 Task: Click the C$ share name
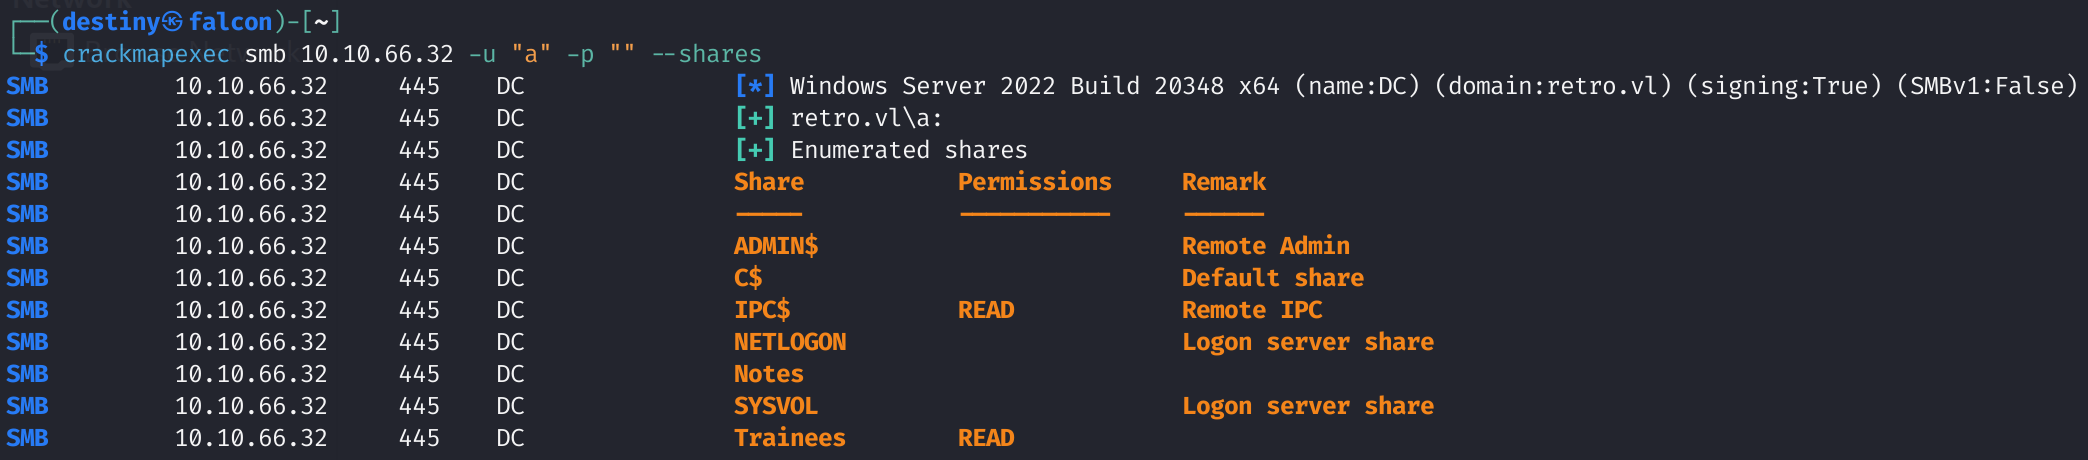coord(748,278)
